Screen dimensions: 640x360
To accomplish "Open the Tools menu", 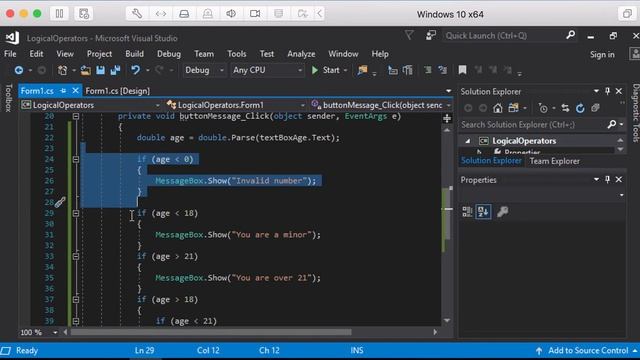I will coord(236,54).
